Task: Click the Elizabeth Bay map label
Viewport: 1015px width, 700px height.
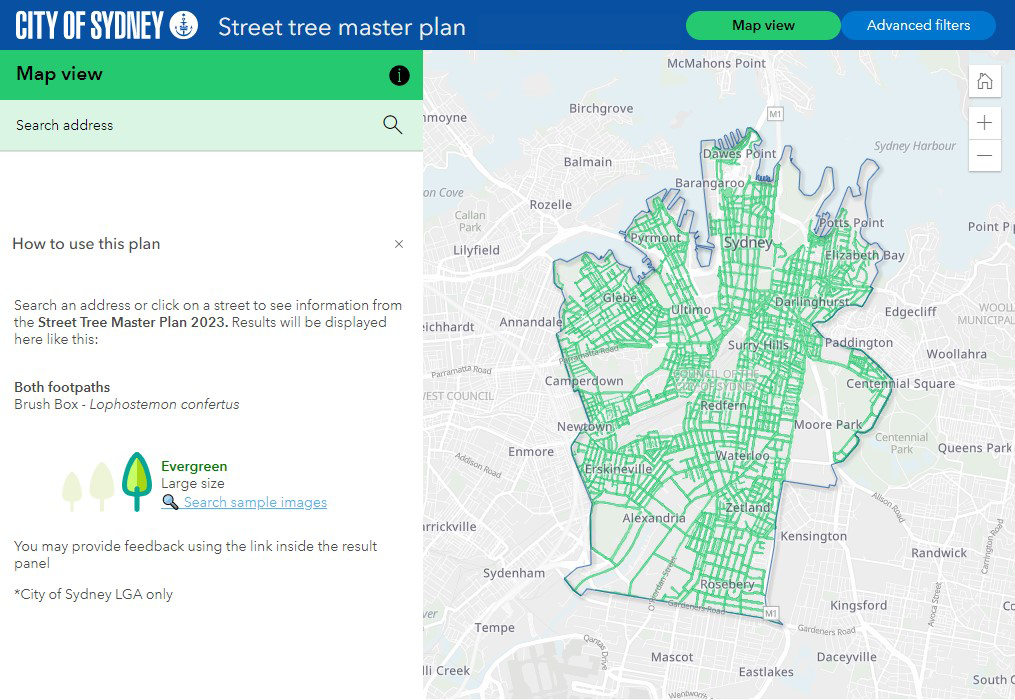Action: point(864,255)
